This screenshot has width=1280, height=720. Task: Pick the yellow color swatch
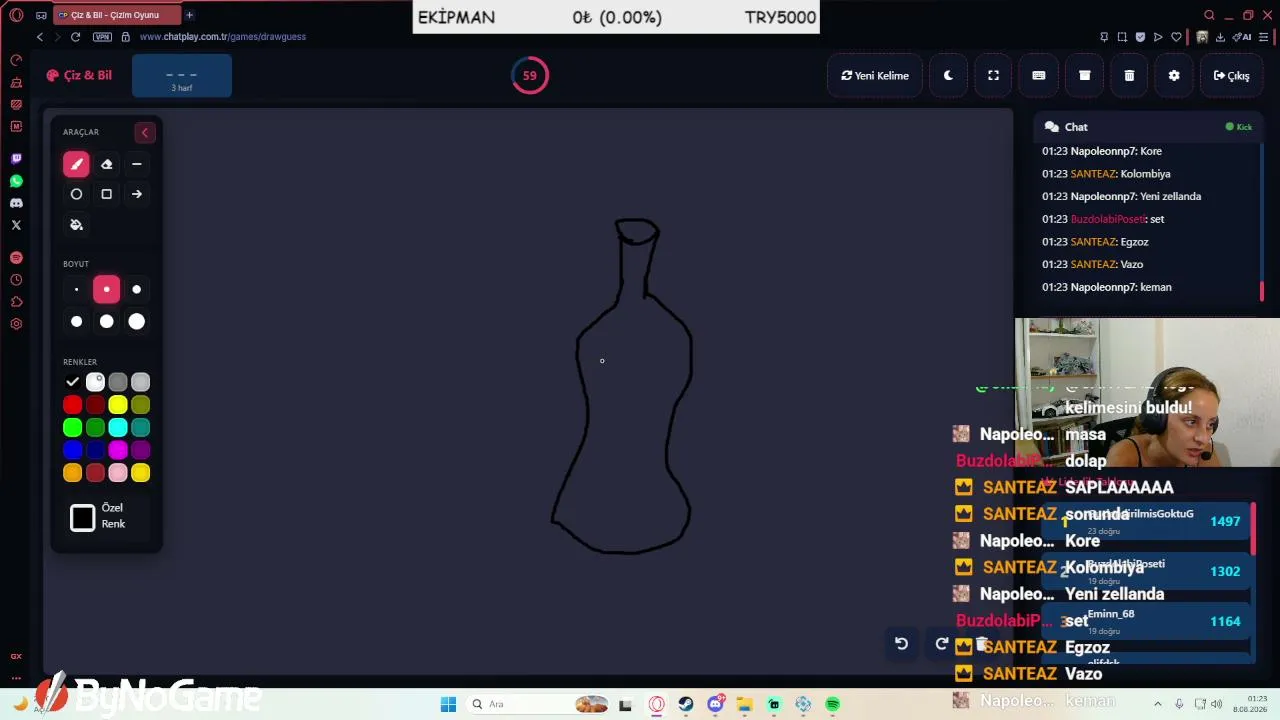click(118, 405)
